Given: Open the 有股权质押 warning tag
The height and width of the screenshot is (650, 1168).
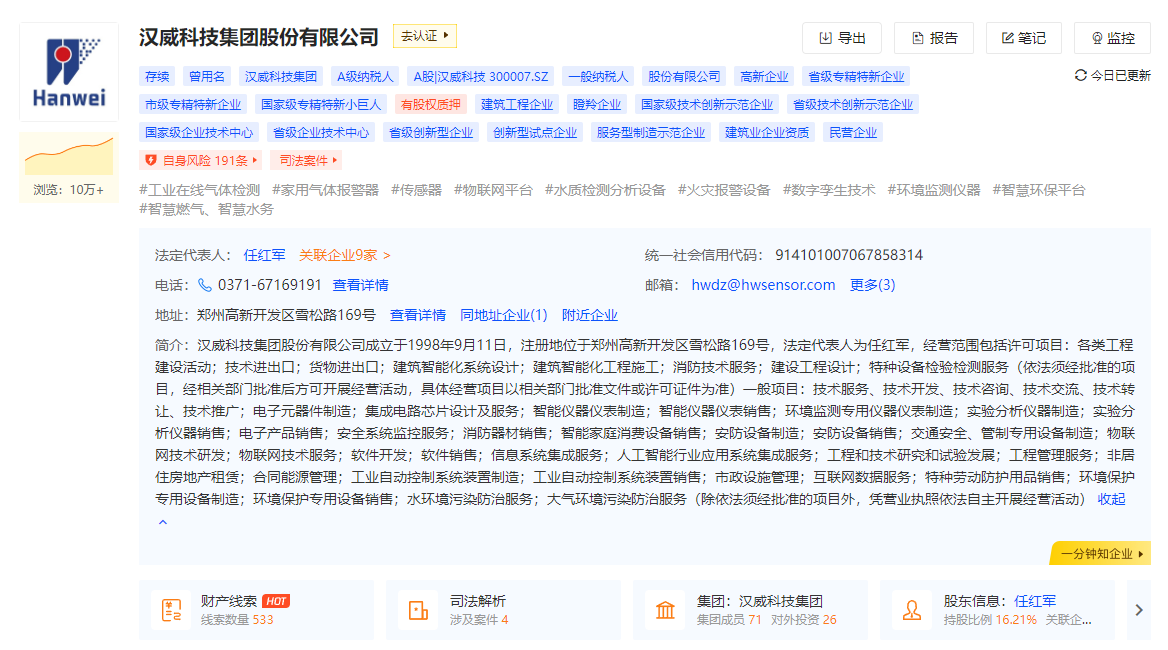Looking at the screenshot, I should click(x=431, y=105).
